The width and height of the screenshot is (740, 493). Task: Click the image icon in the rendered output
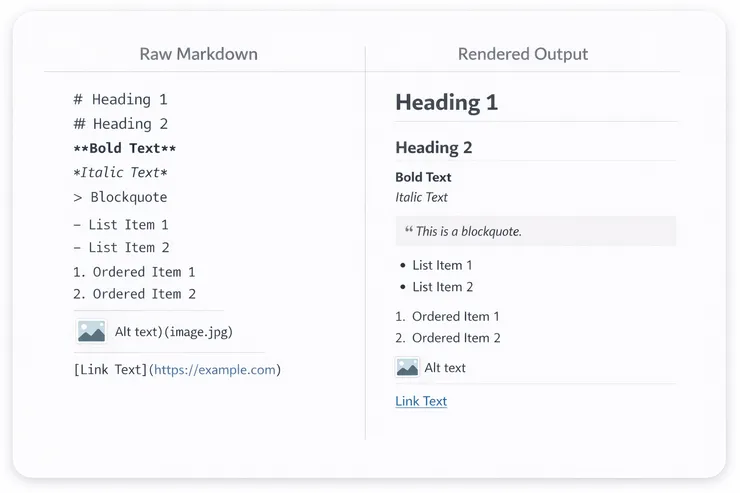[x=407, y=367]
